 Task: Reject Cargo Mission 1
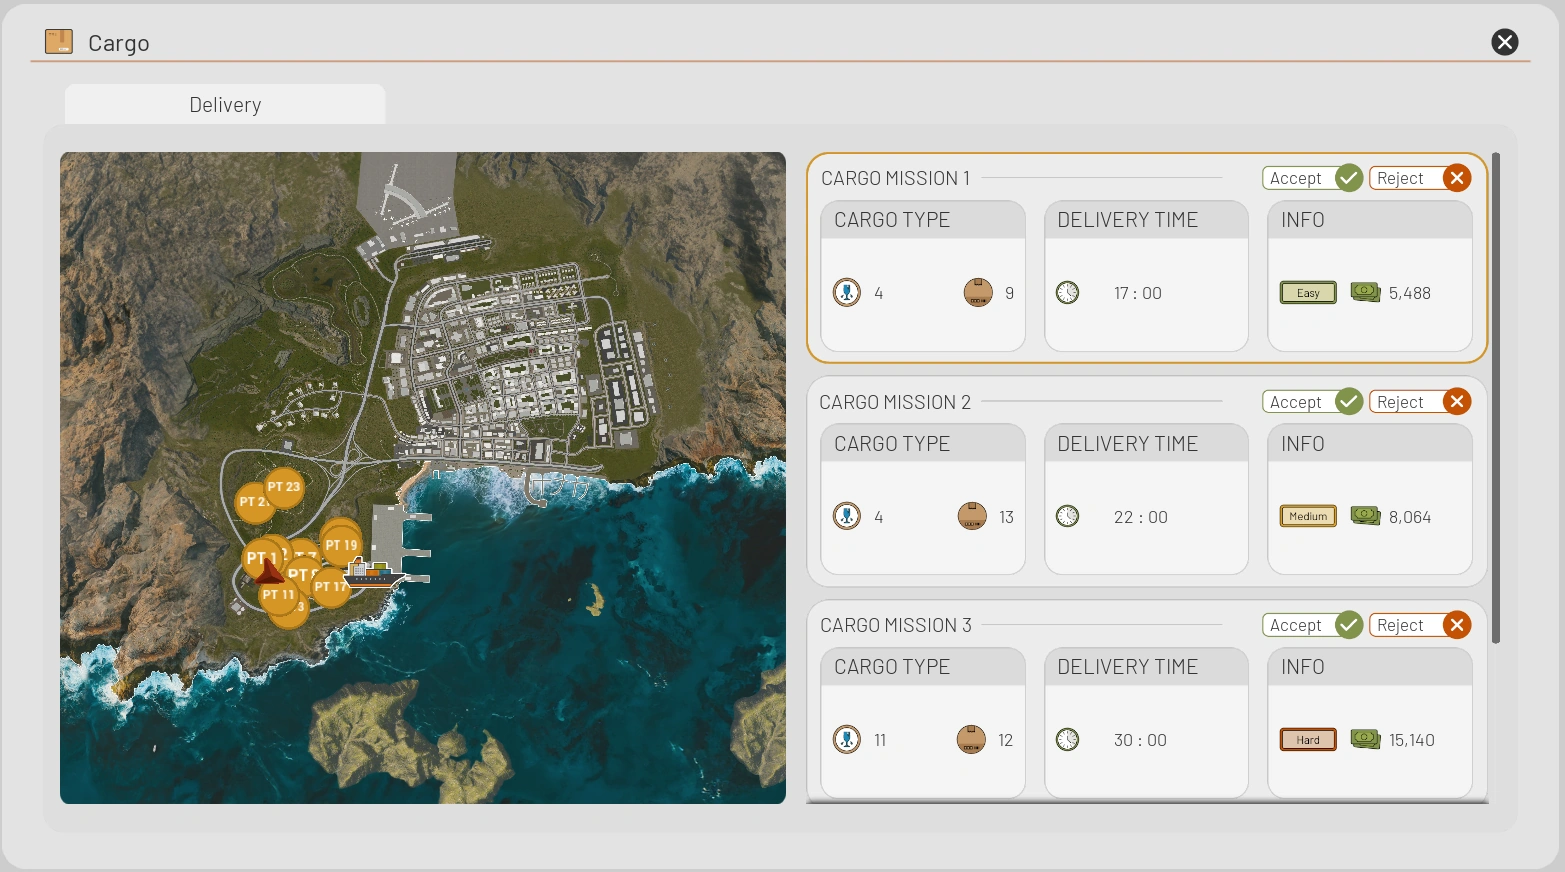point(1420,178)
